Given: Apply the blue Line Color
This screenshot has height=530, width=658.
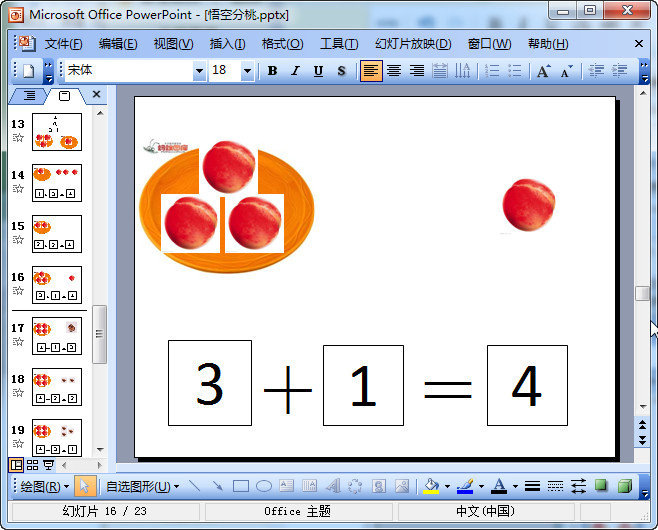Looking at the screenshot, I should 465,486.
